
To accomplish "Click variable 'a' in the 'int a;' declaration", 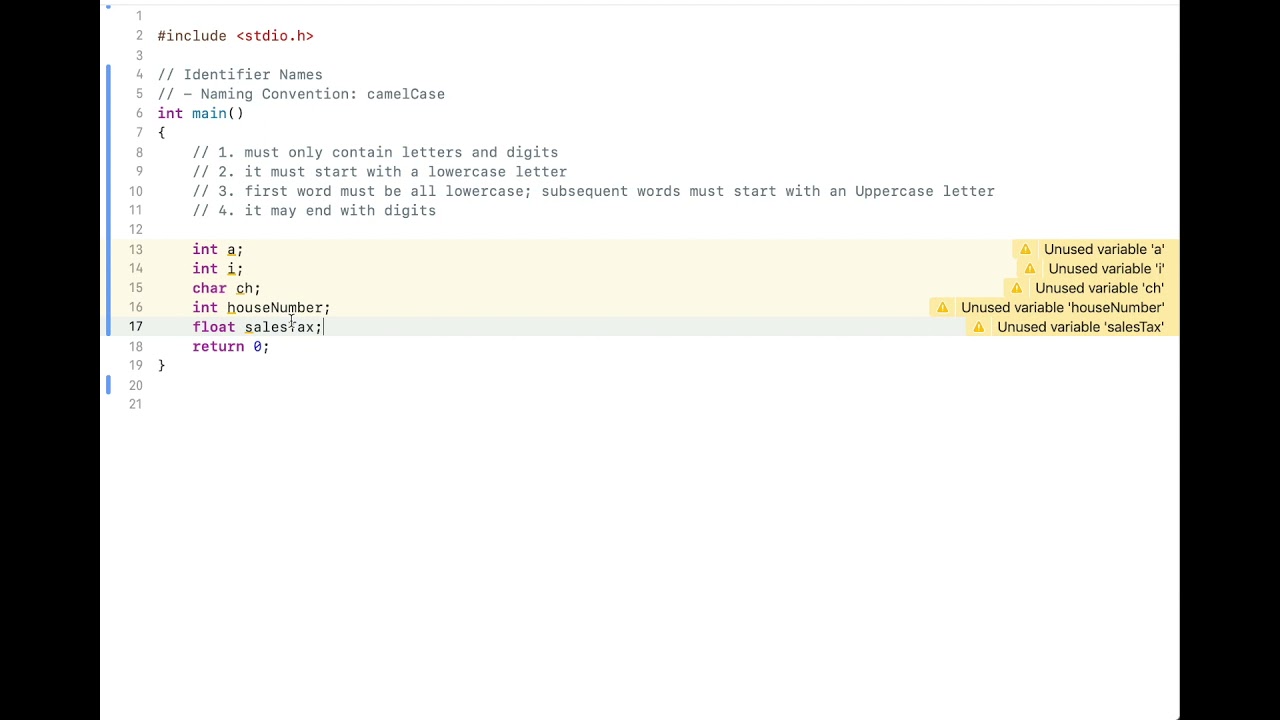I will coord(231,250).
